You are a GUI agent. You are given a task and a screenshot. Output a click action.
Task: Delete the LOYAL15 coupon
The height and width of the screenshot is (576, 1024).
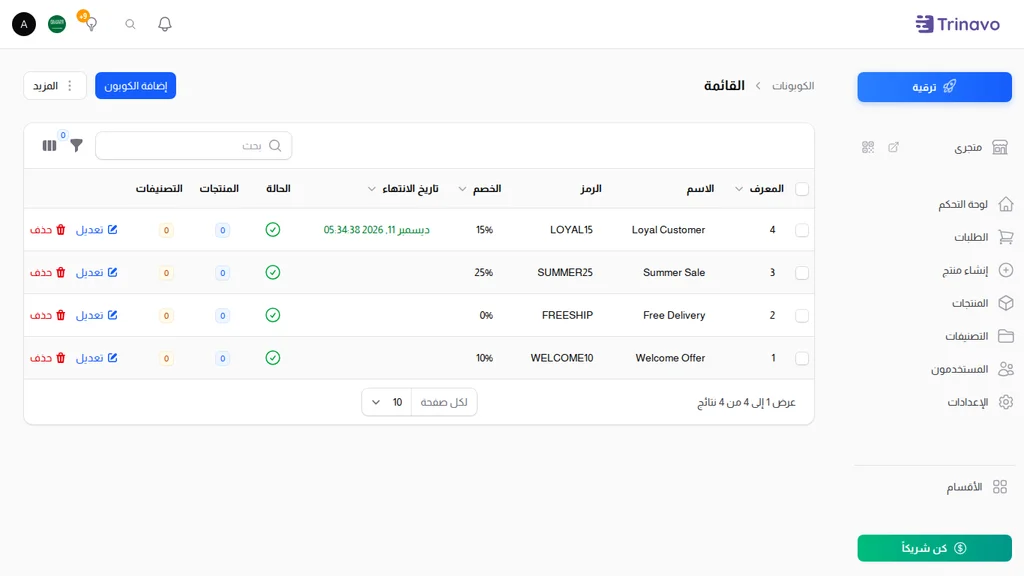click(x=48, y=230)
